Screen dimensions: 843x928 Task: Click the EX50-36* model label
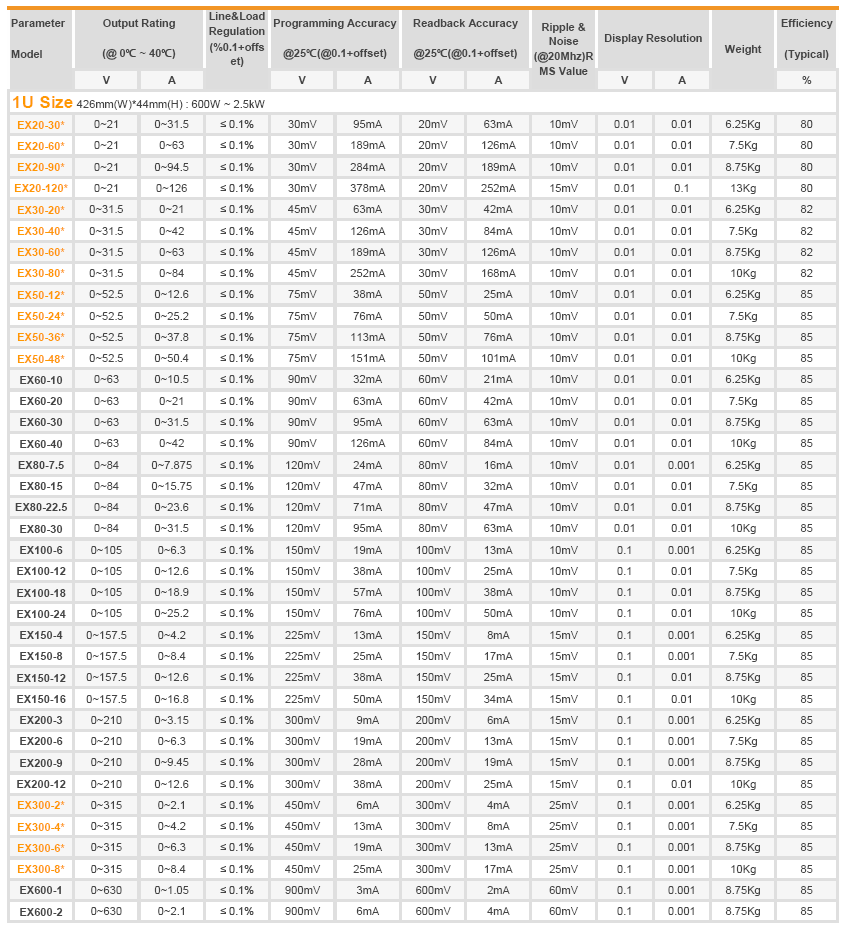coord(41,337)
